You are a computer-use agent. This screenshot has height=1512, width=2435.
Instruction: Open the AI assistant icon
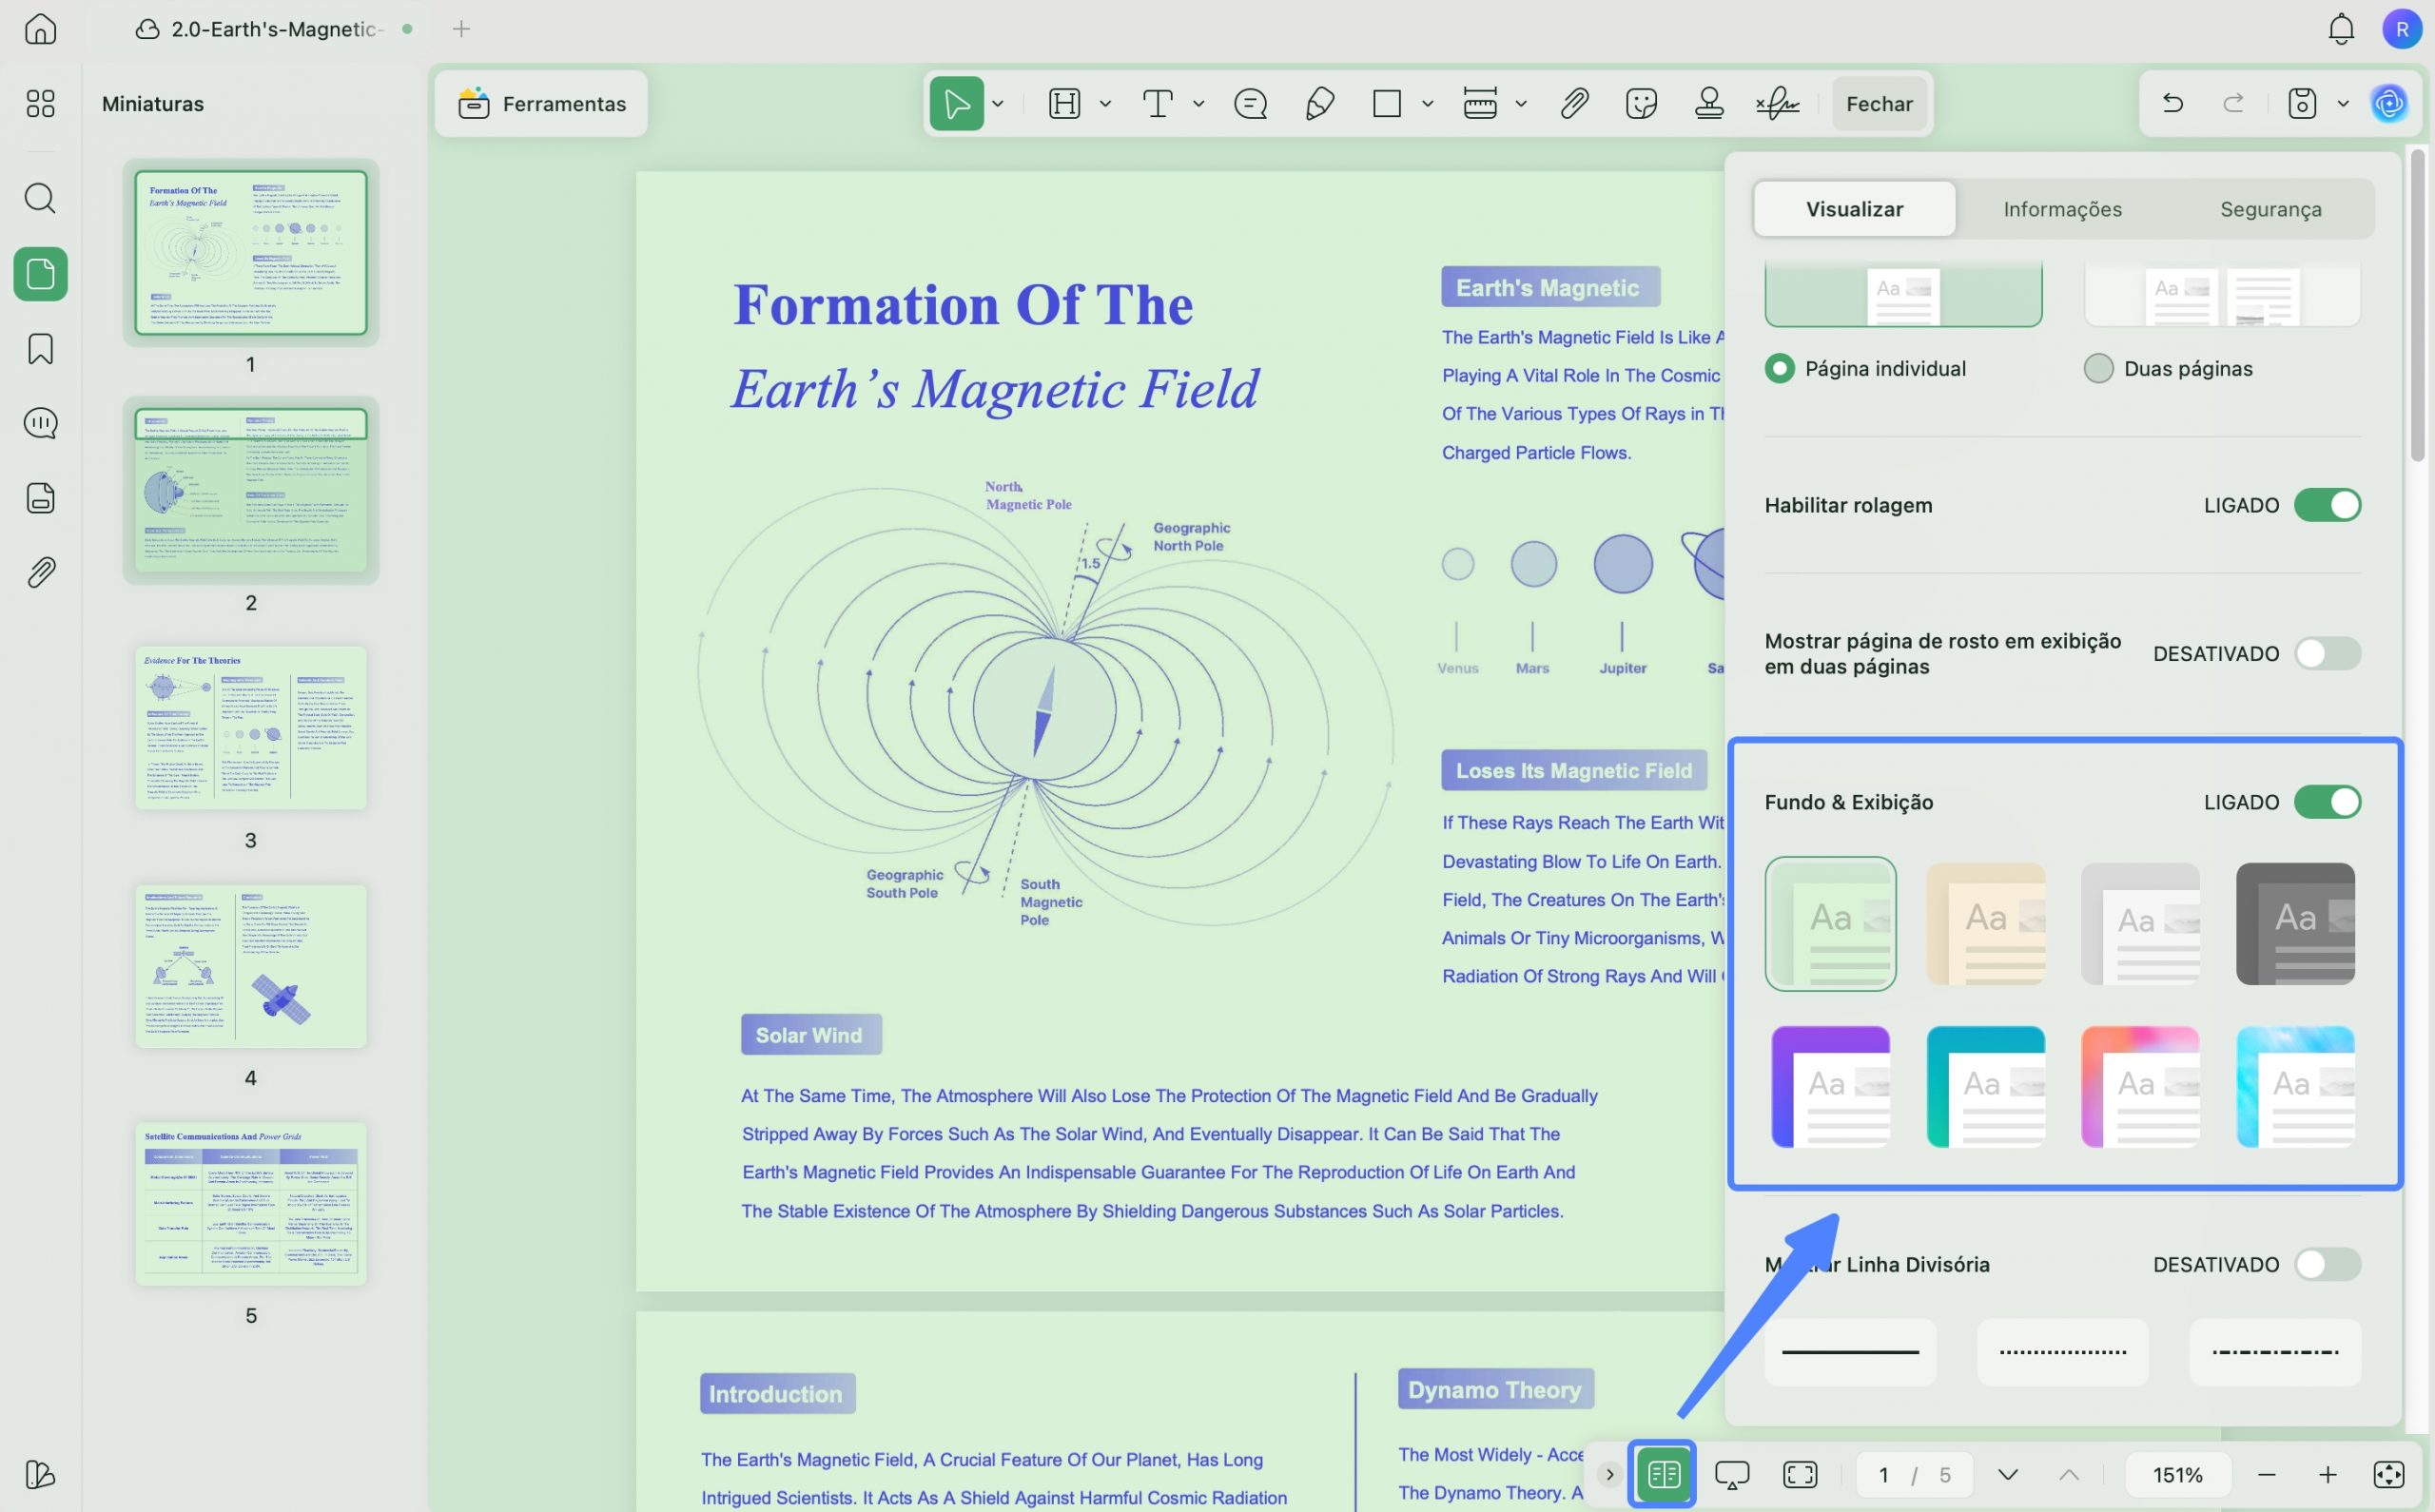[x=2389, y=103]
